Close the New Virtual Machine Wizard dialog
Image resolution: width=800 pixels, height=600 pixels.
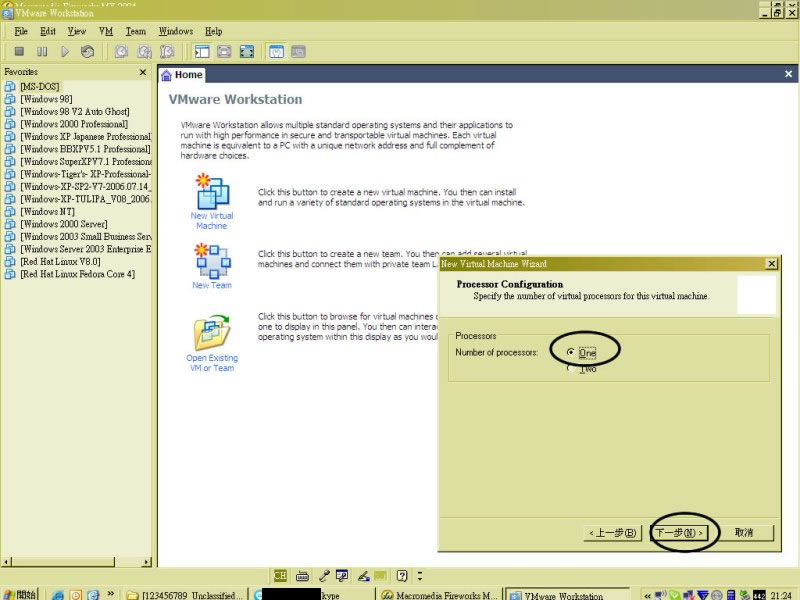771,263
